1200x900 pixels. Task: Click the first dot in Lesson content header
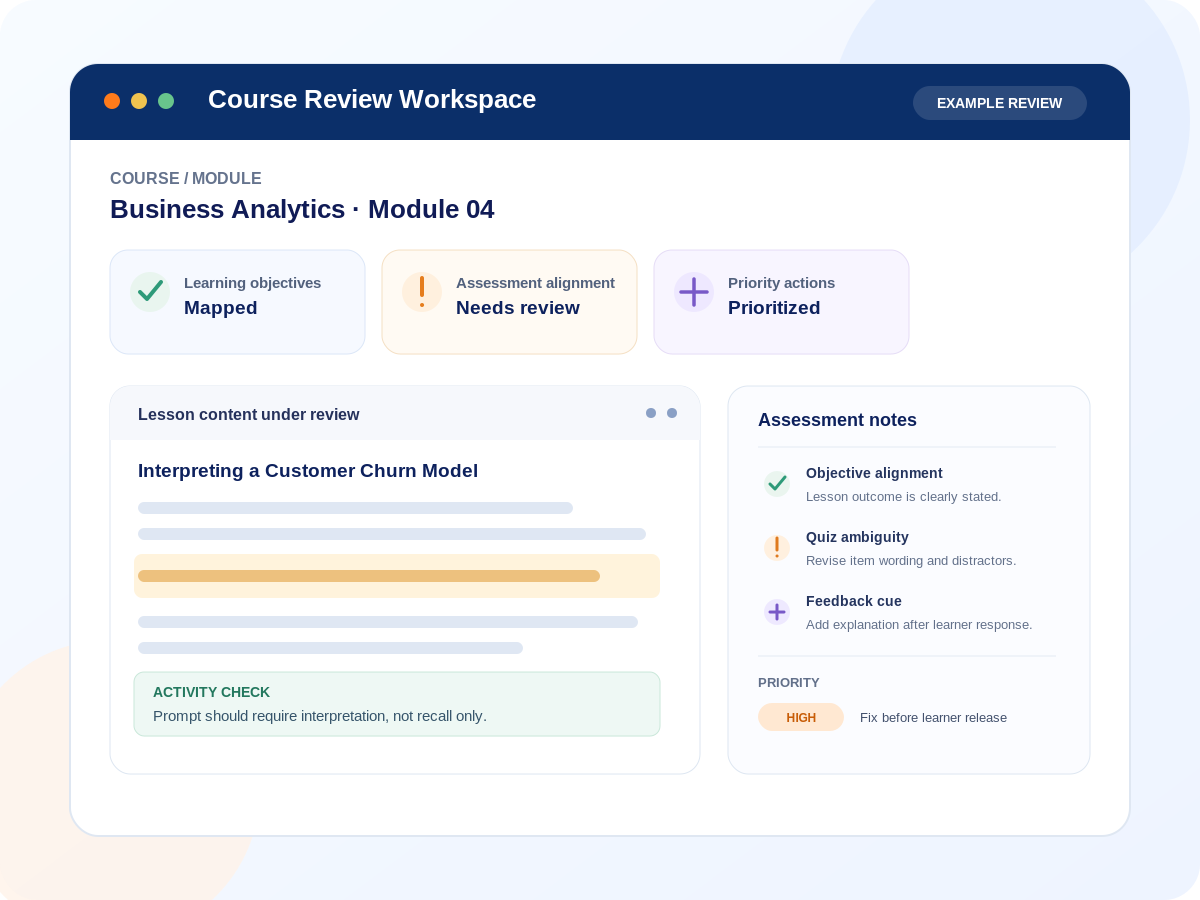[651, 413]
